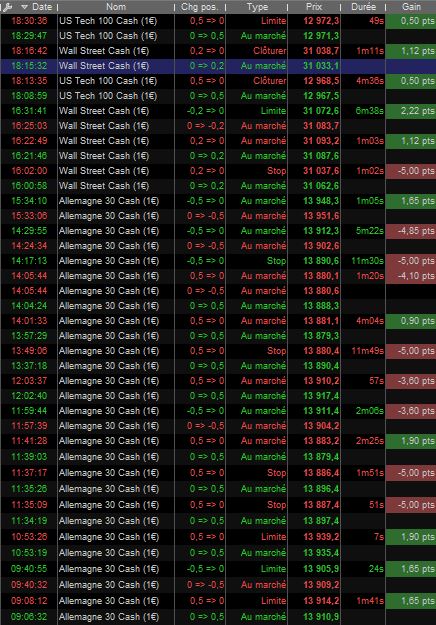The height and width of the screenshot is (625, 436).
Task: Click the 2m06s duration
Action: tap(370, 411)
